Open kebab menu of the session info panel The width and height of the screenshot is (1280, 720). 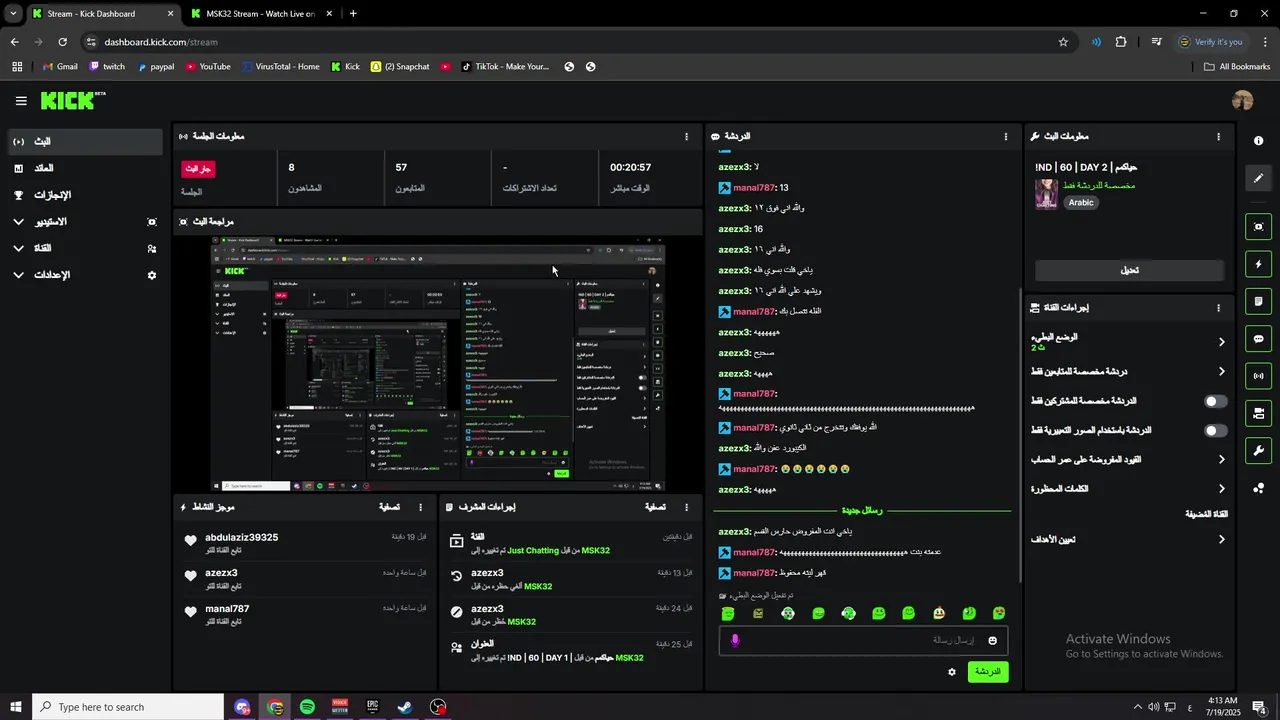[686, 136]
